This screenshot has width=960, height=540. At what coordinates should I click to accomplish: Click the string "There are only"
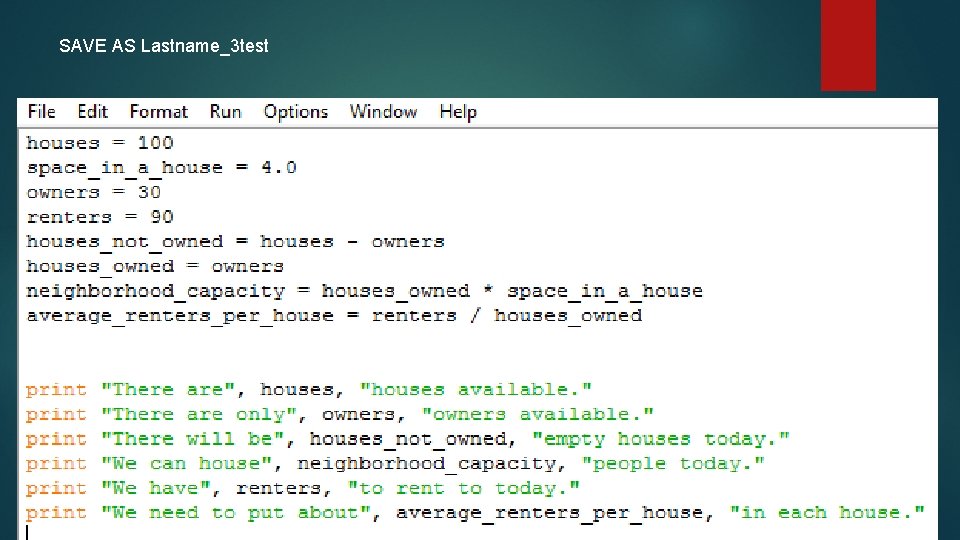pyautogui.click(x=199, y=414)
